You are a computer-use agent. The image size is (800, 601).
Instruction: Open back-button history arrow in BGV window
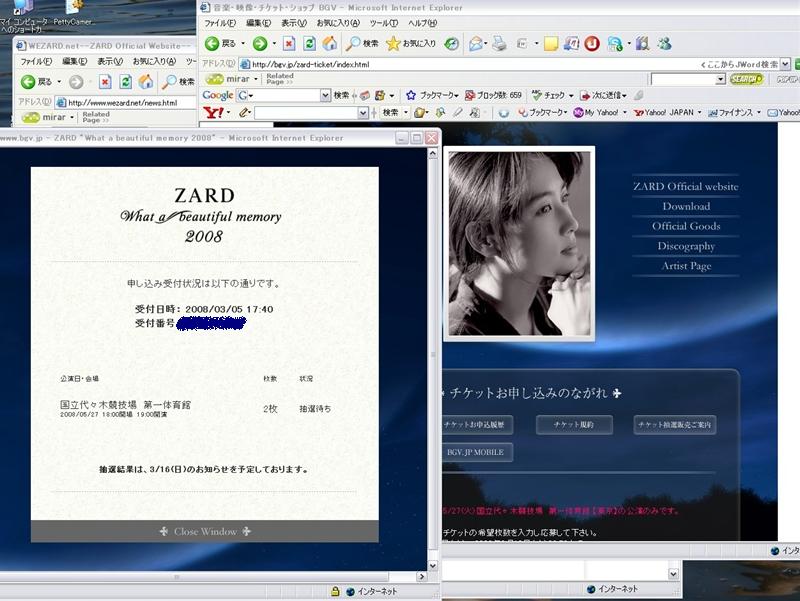point(243,44)
